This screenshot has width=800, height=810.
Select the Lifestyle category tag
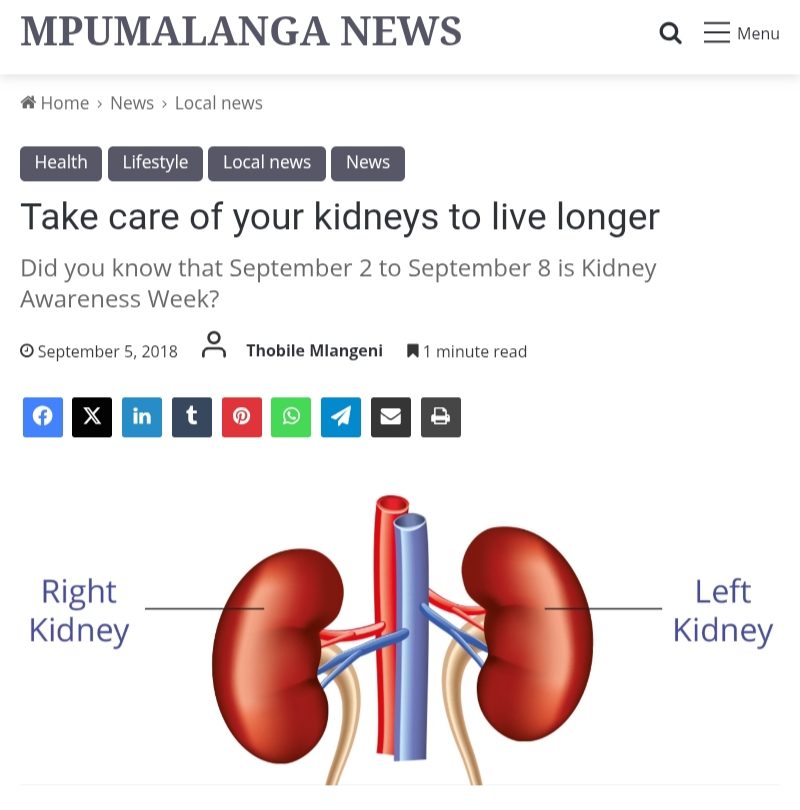point(155,162)
